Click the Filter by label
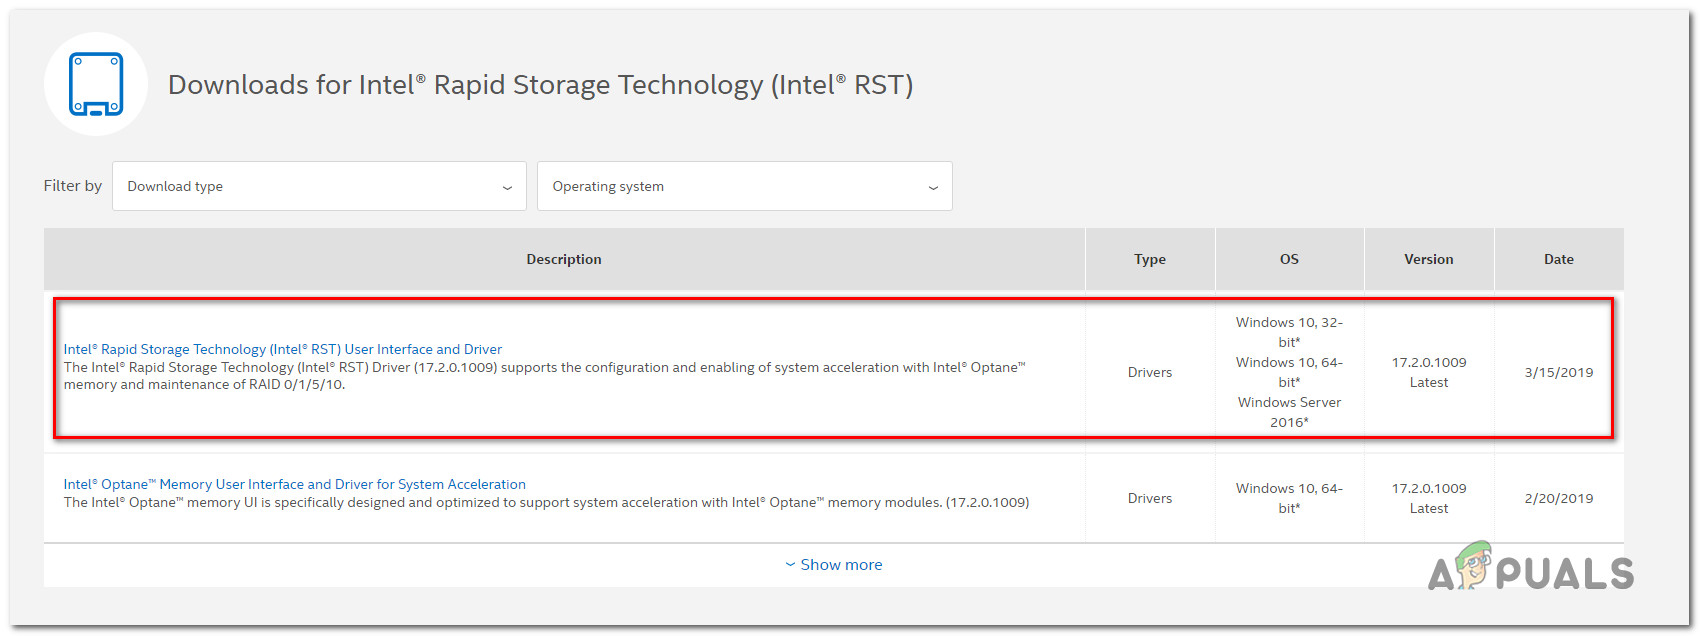The width and height of the screenshot is (1700, 636). click(73, 186)
